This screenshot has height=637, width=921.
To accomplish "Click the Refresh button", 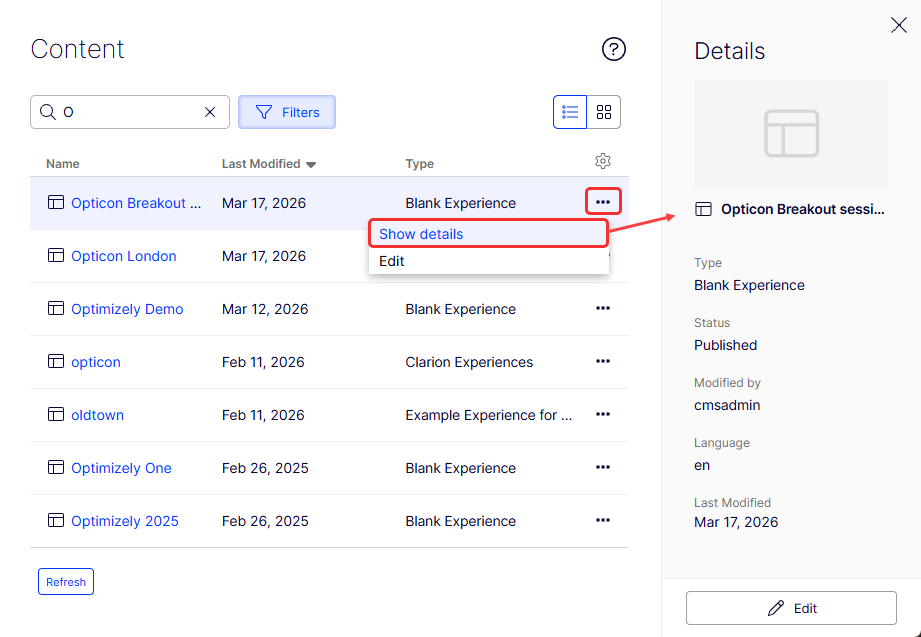I will click(66, 582).
